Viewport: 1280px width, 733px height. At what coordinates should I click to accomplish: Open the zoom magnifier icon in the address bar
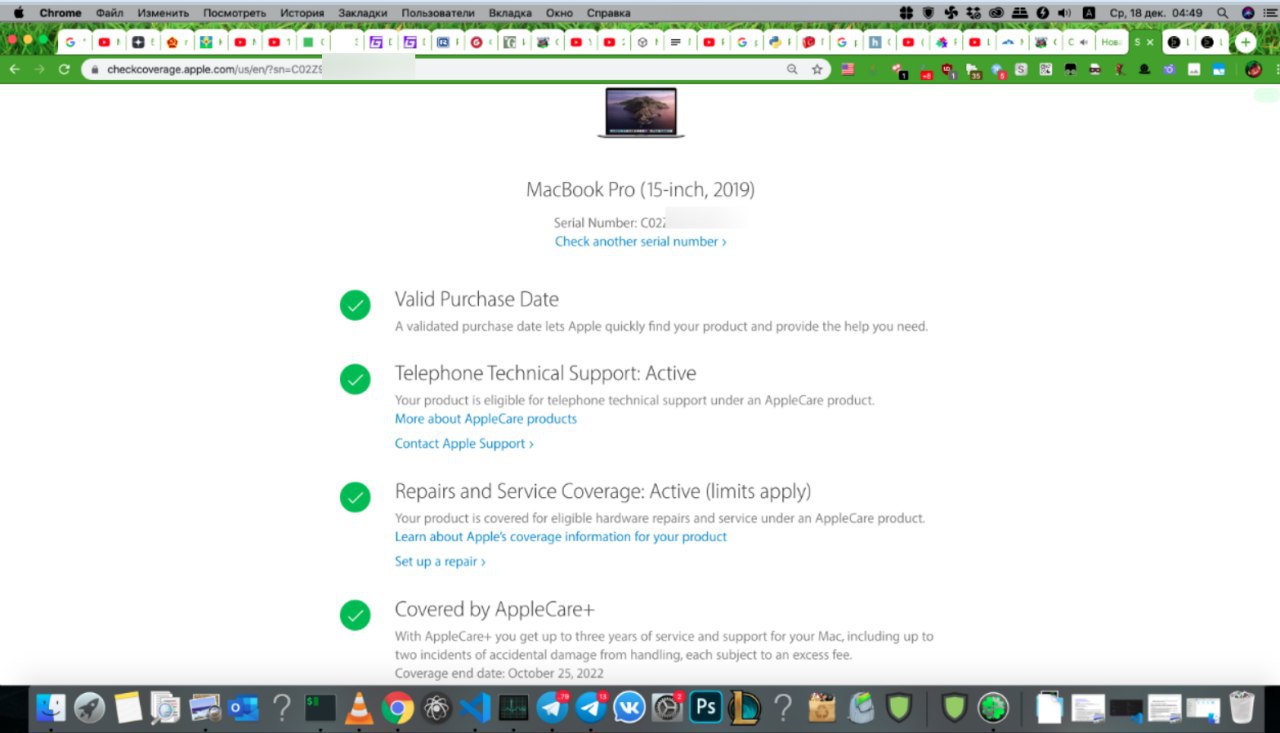792,69
